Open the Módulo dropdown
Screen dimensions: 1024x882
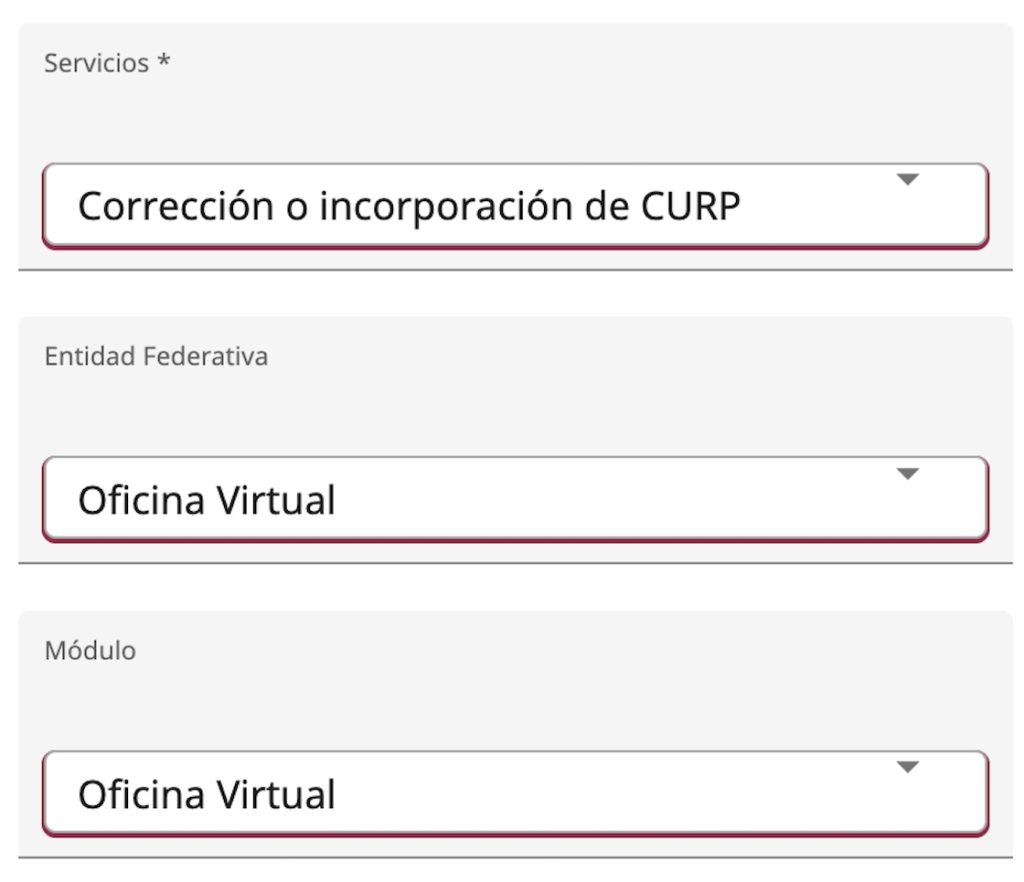click(x=515, y=793)
